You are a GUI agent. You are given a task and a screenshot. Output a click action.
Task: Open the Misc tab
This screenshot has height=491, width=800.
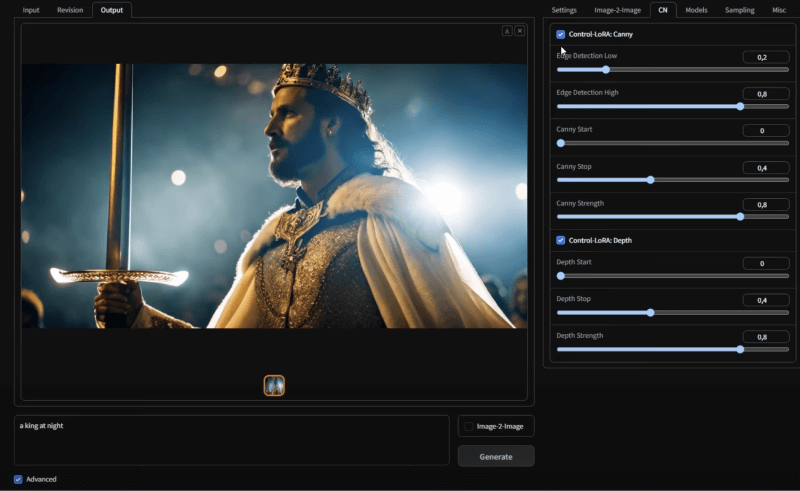pyautogui.click(x=778, y=10)
